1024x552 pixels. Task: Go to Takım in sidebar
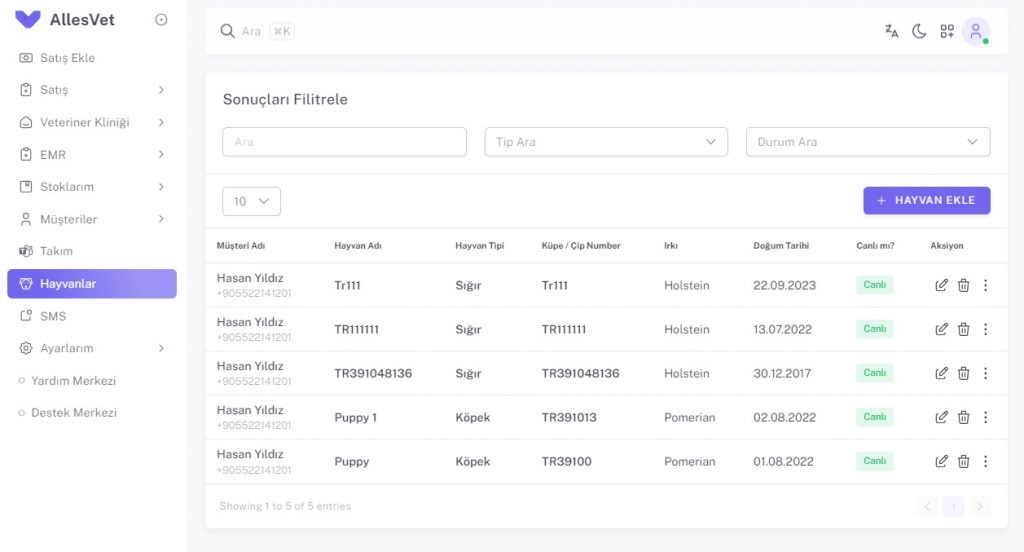(91, 251)
